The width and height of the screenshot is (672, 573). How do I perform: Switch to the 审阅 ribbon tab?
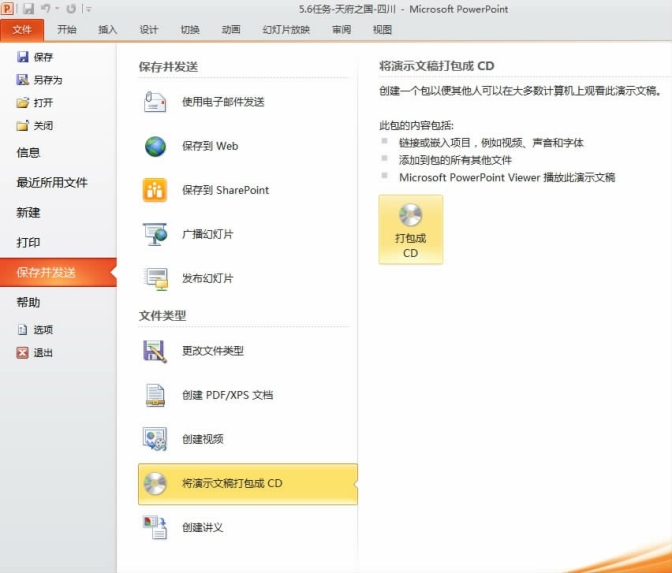point(341,30)
